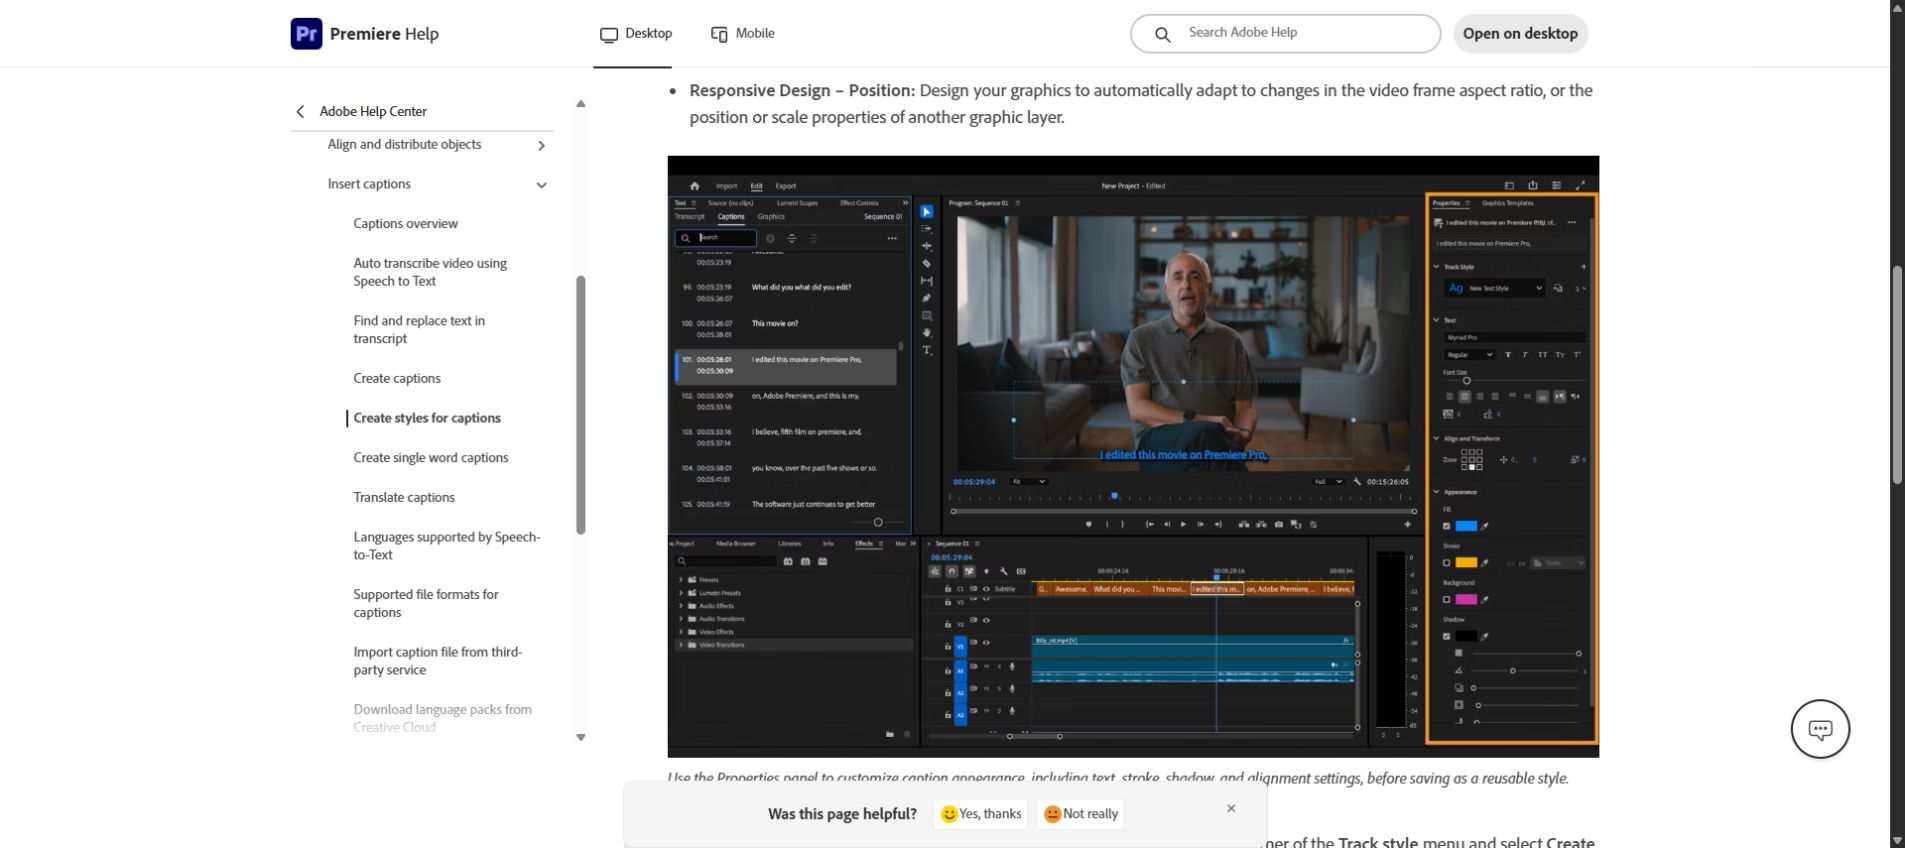Click the Premiere Pr logo icon
Viewport: 1905px width, 848px height.
coord(306,33)
